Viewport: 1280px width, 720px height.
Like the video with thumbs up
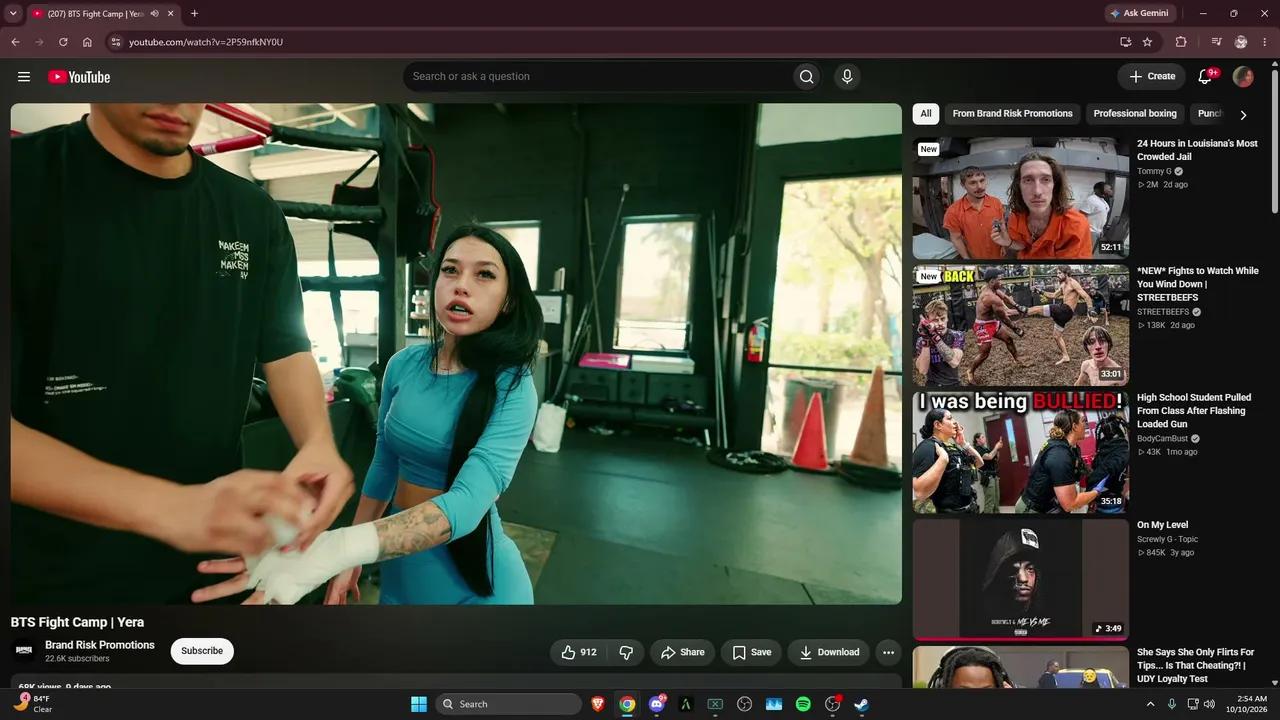[579, 652]
